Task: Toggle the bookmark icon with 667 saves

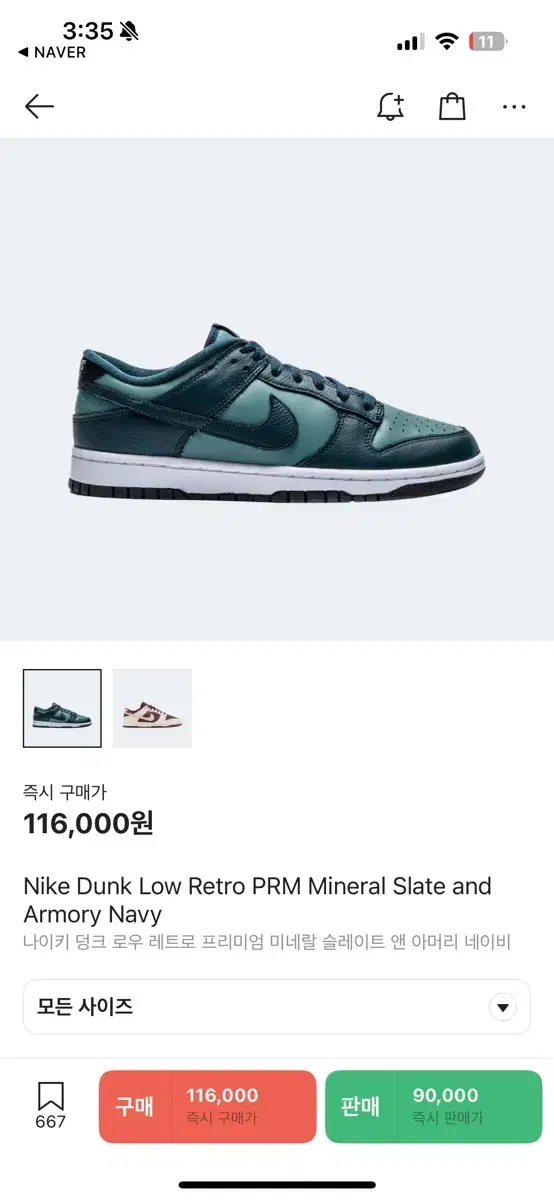Action: [51, 1105]
